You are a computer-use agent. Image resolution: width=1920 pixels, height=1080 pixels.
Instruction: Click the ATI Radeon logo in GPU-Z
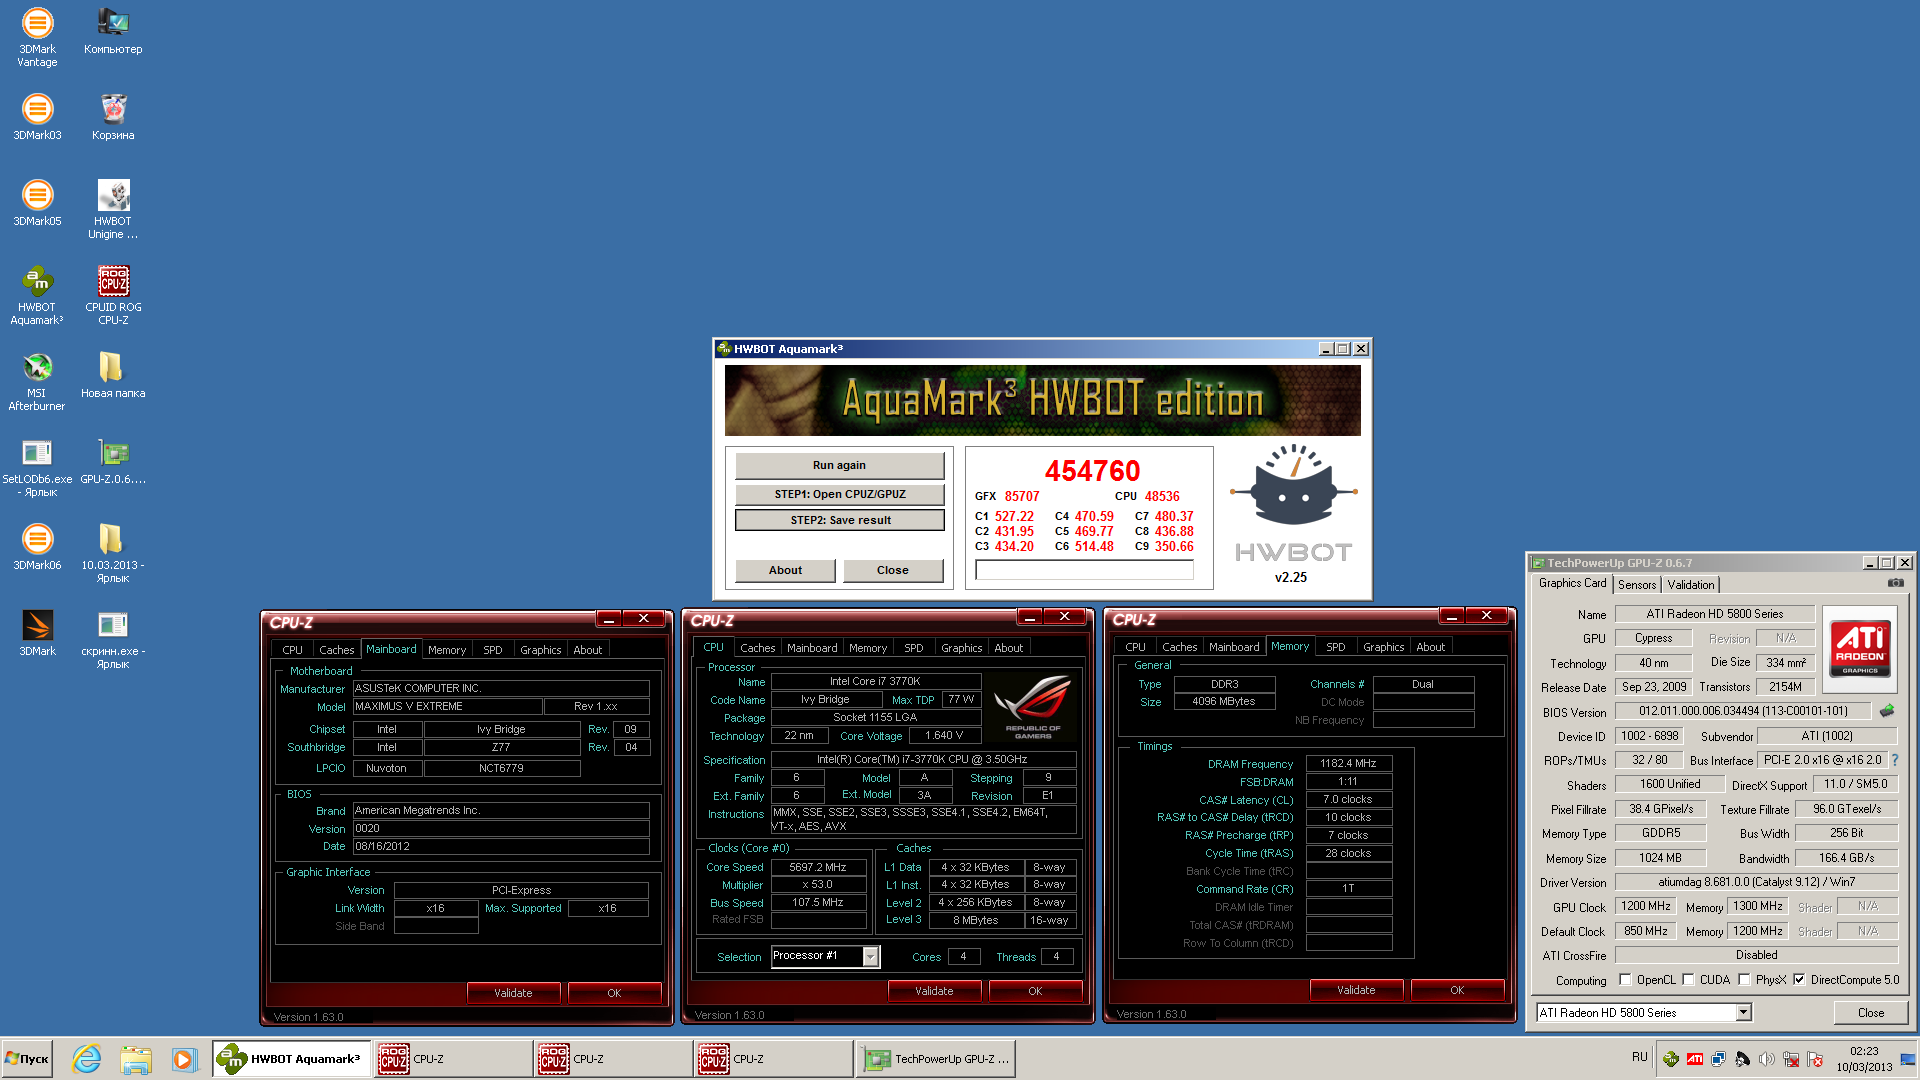click(1859, 648)
